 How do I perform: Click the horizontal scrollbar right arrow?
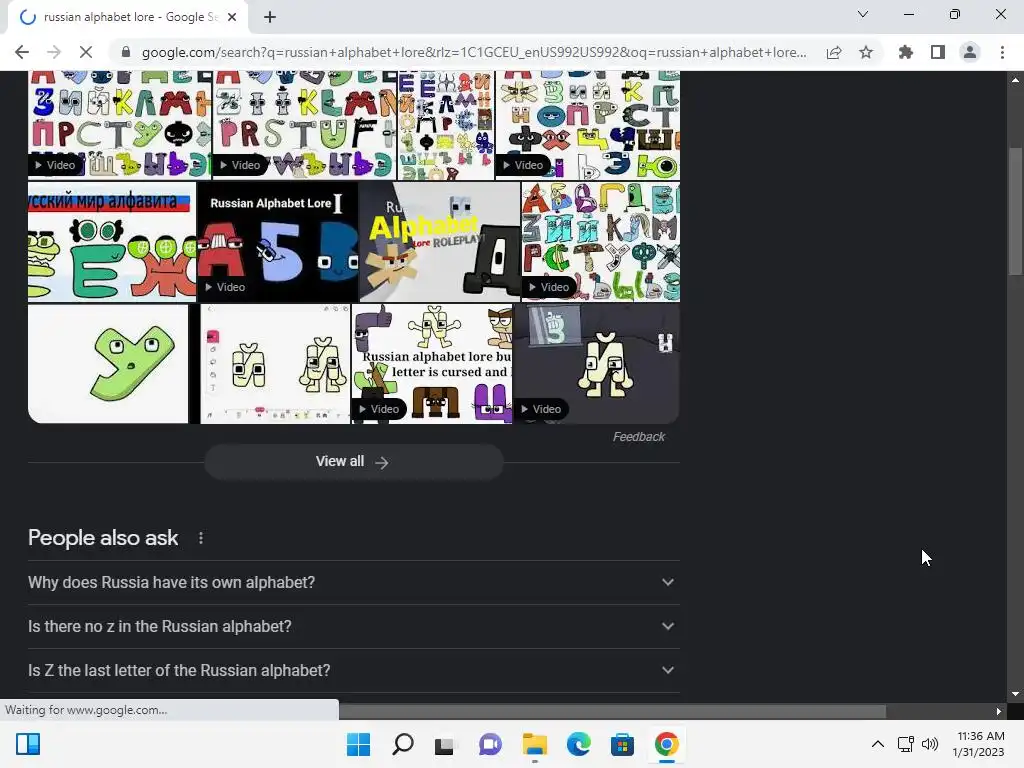(999, 711)
